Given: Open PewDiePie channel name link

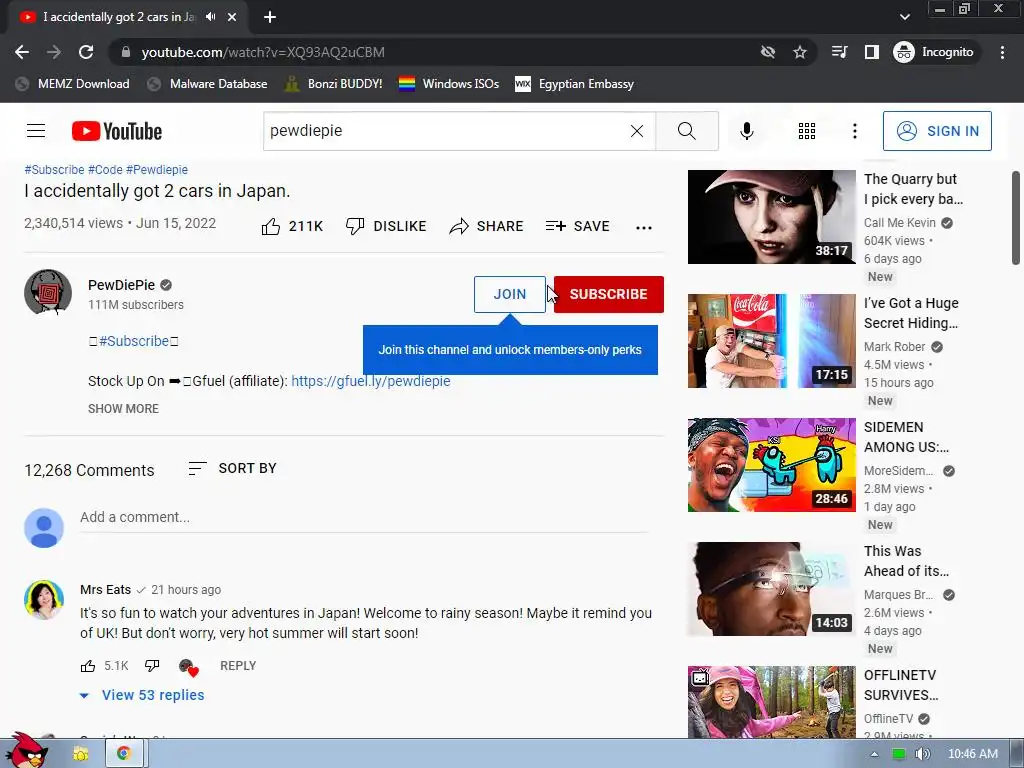Looking at the screenshot, I should tap(121, 285).
